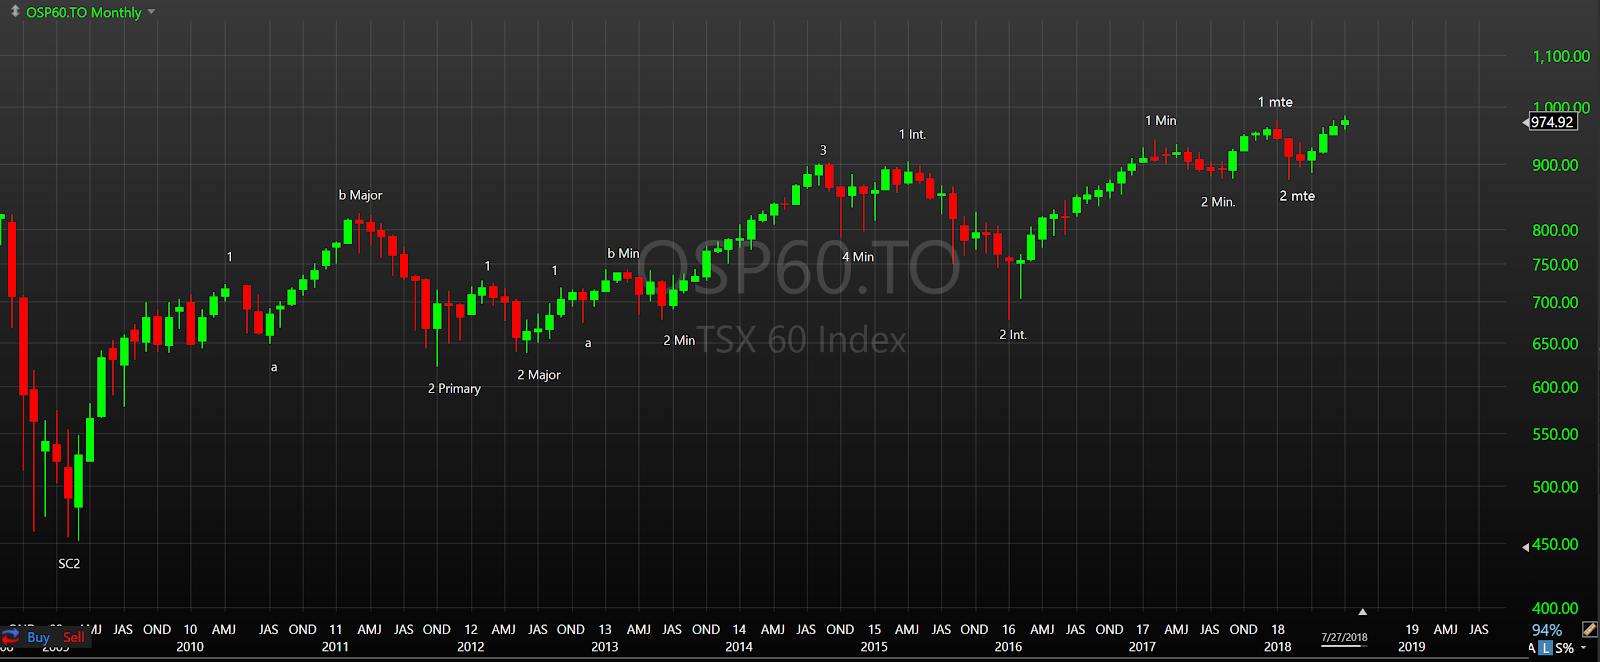Image resolution: width=1600 pixels, height=662 pixels.
Task: Toggle the S% scale button
Action: pos(1565,648)
